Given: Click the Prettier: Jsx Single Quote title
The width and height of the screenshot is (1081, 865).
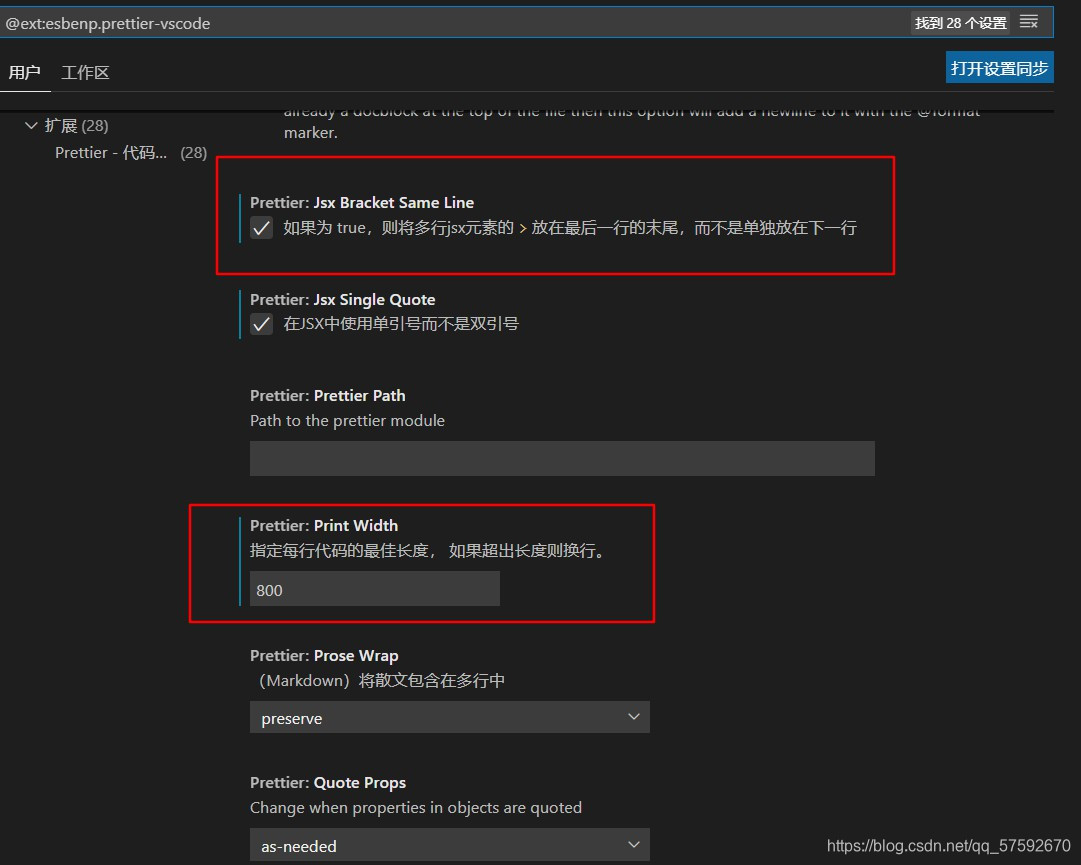Looking at the screenshot, I should (x=343, y=300).
